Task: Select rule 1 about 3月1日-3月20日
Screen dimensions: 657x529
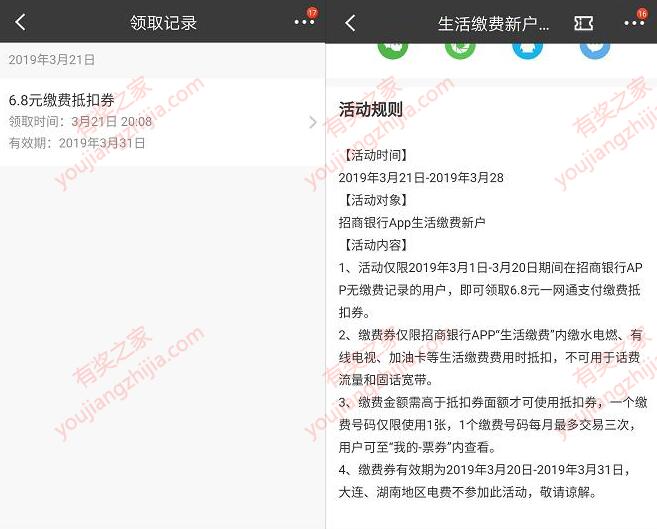Action: (x=491, y=290)
